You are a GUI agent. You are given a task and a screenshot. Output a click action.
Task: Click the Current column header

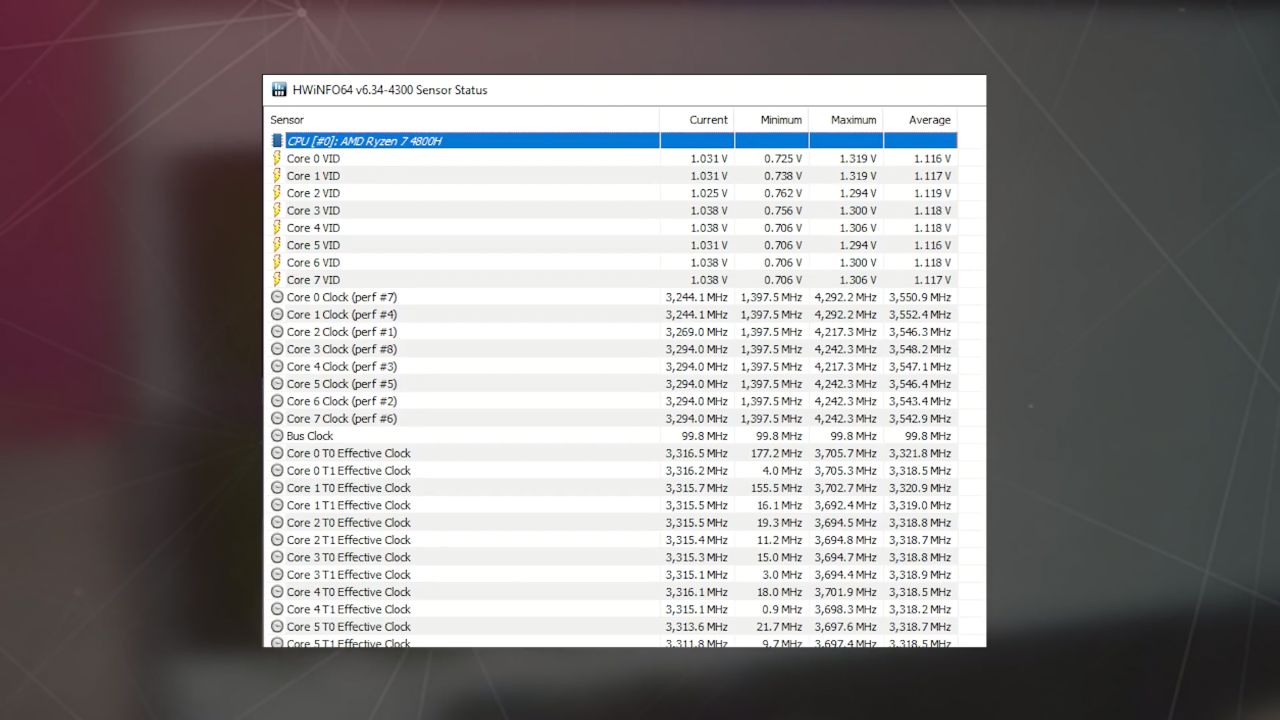click(708, 120)
